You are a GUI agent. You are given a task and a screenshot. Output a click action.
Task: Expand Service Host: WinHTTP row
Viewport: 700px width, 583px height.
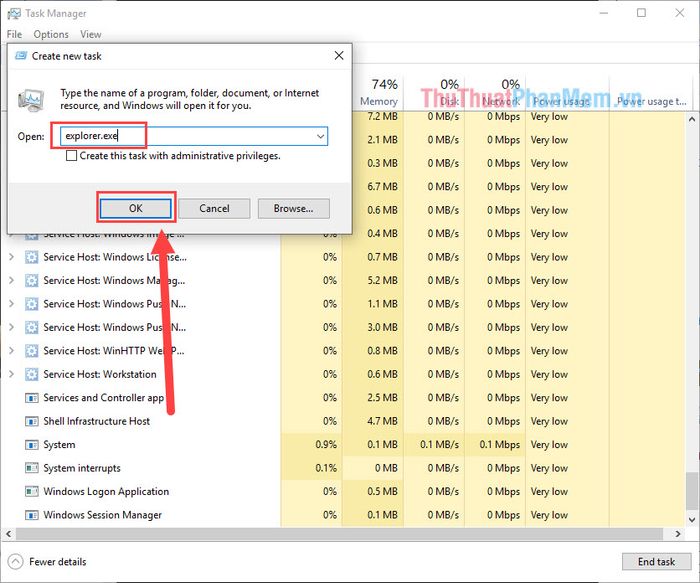(x=12, y=351)
